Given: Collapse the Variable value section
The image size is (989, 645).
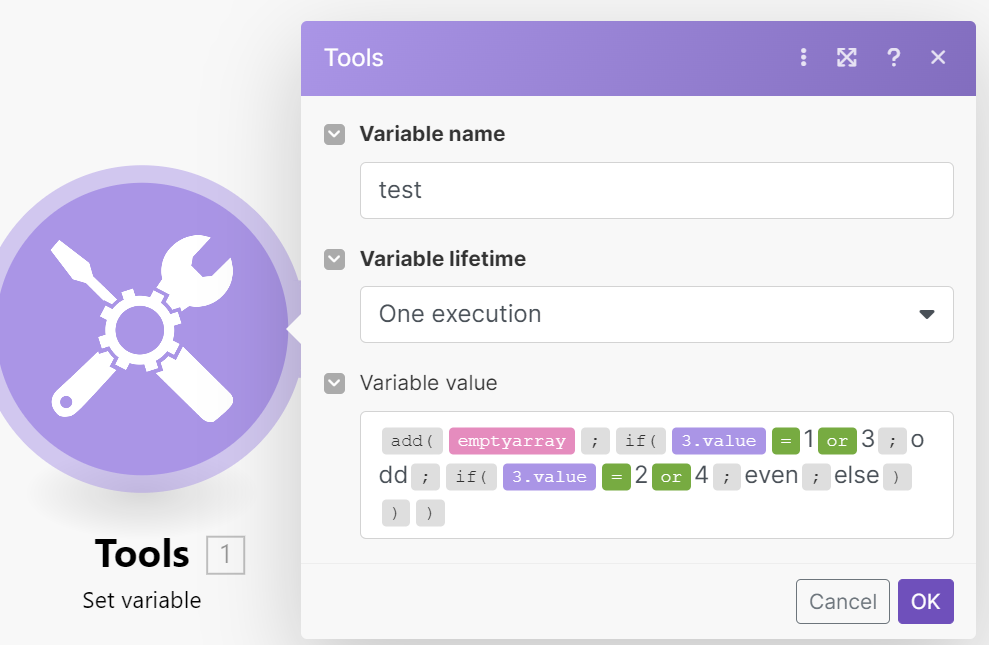Looking at the screenshot, I should click(x=334, y=383).
